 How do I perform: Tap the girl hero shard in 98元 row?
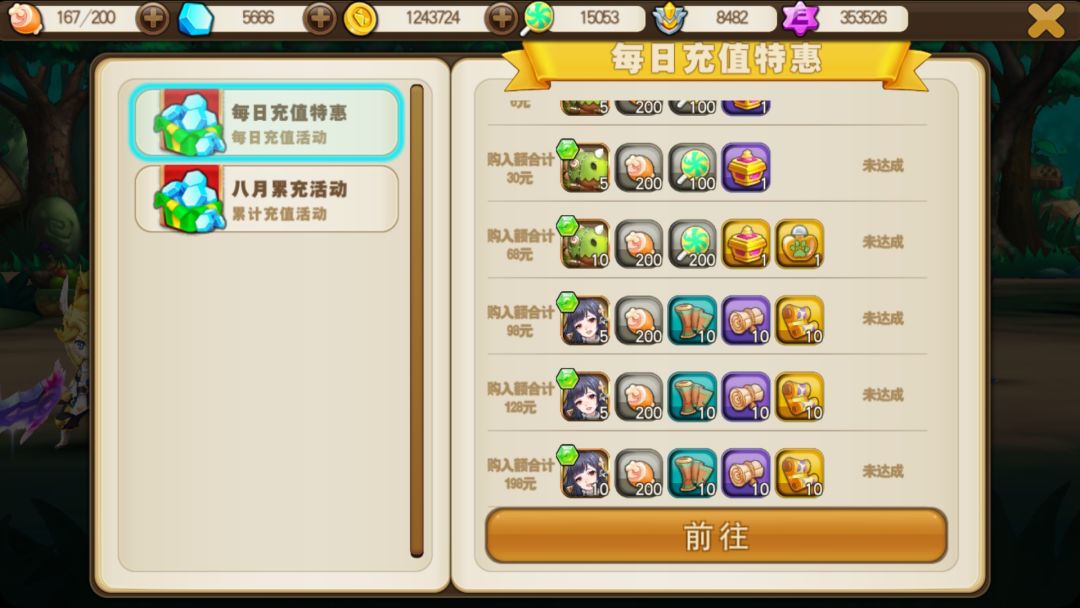click(585, 320)
